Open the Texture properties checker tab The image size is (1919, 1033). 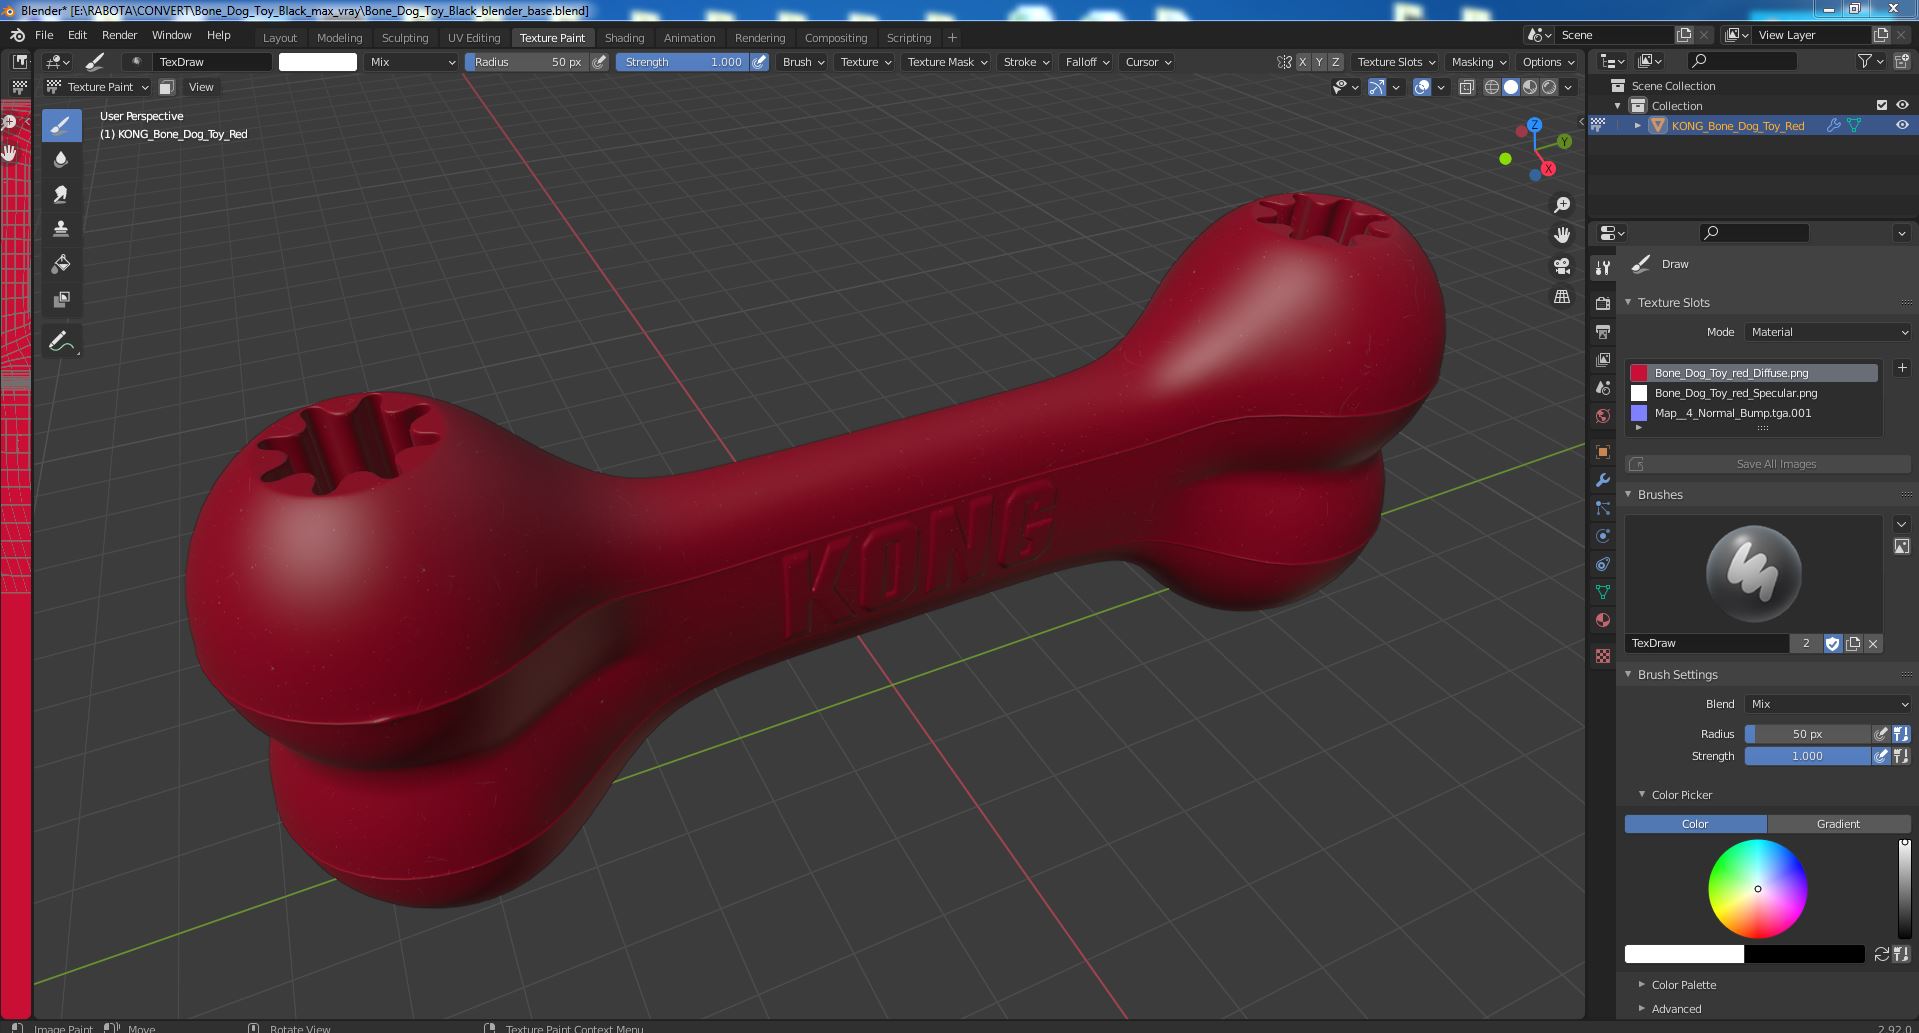pos(1603,656)
